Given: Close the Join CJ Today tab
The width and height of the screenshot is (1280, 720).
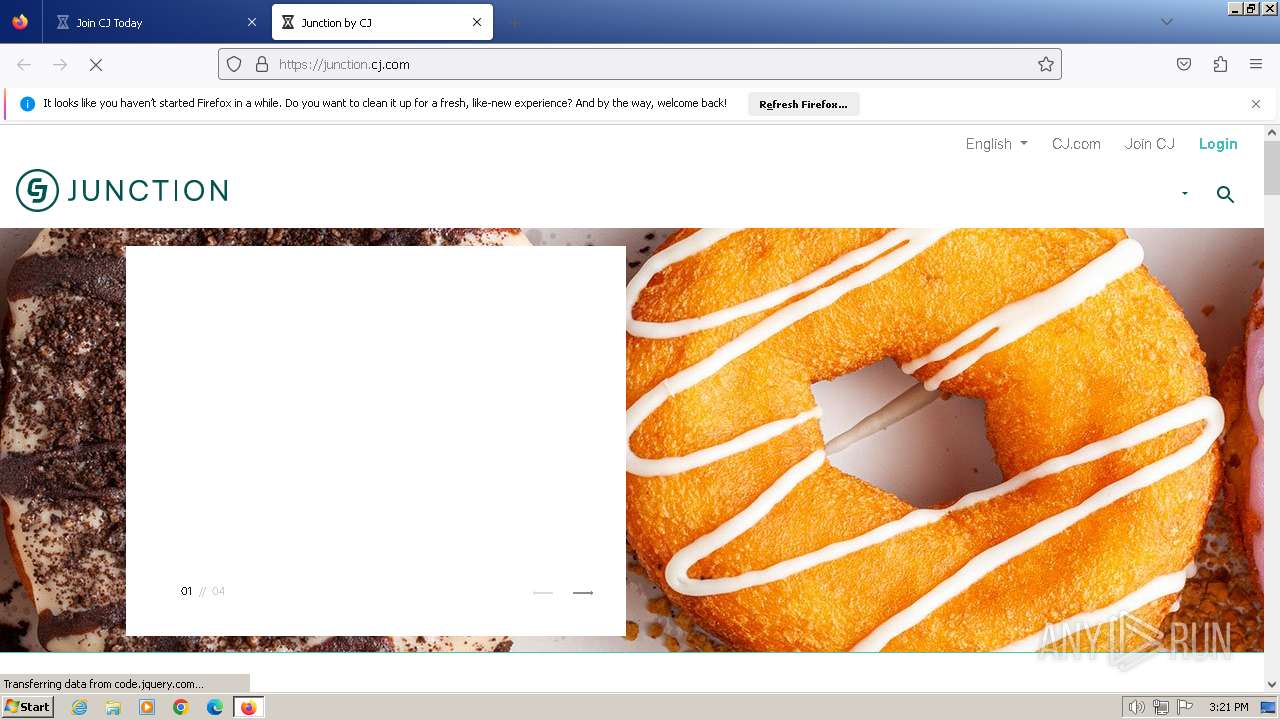Looking at the screenshot, I should (252, 22).
